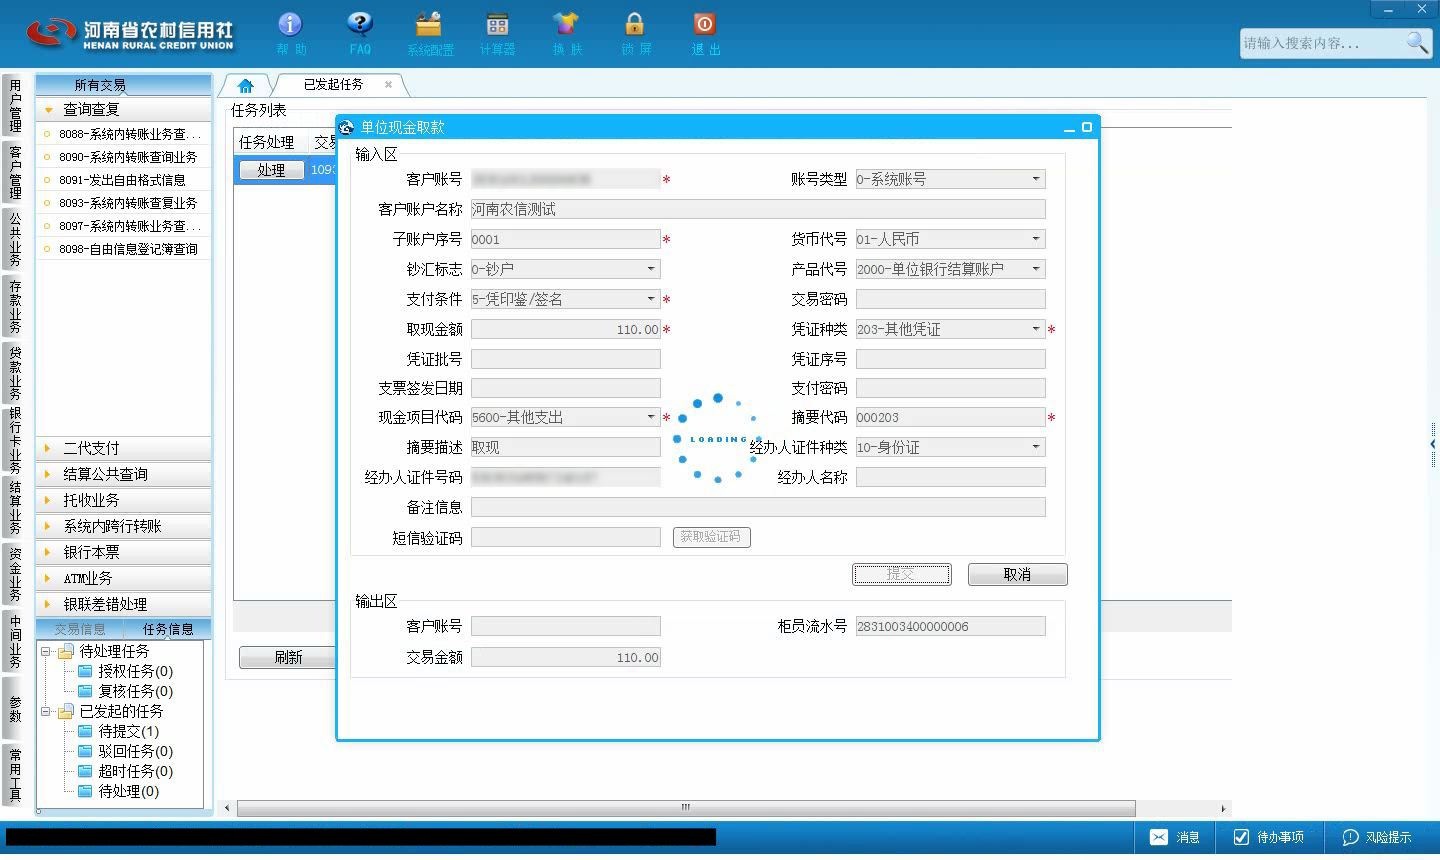The image size is (1440, 860).
Task: Click the right arrow of horizontal scrollbar
Action: click(x=1223, y=808)
